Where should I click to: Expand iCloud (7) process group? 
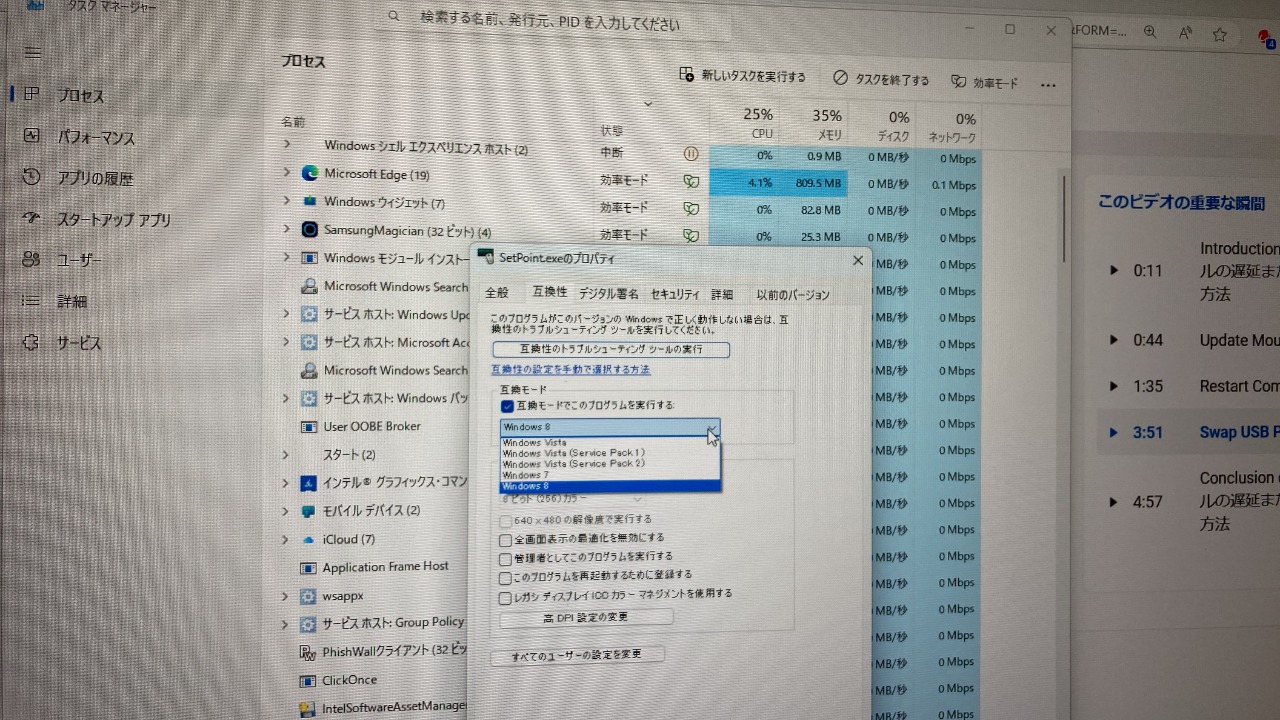click(285, 539)
